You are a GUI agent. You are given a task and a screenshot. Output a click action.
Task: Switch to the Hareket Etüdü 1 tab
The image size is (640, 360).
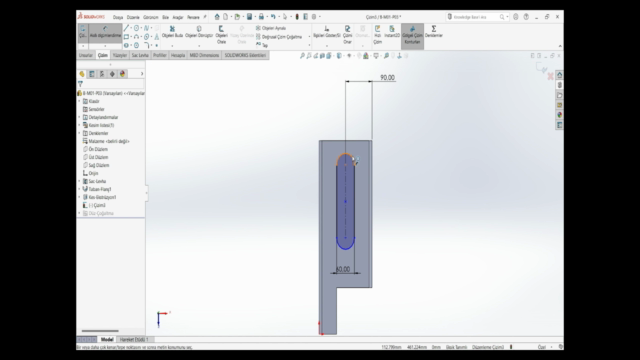tap(134, 339)
